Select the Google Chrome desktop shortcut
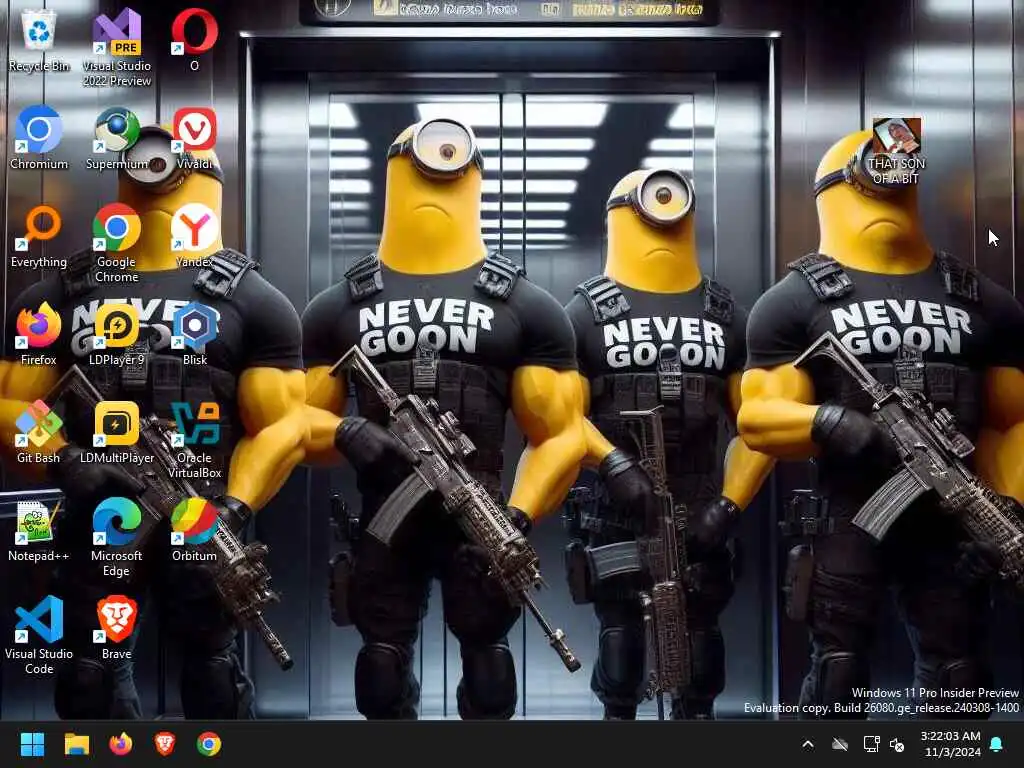Image resolution: width=1024 pixels, height=768 pixels. [116, 244]
